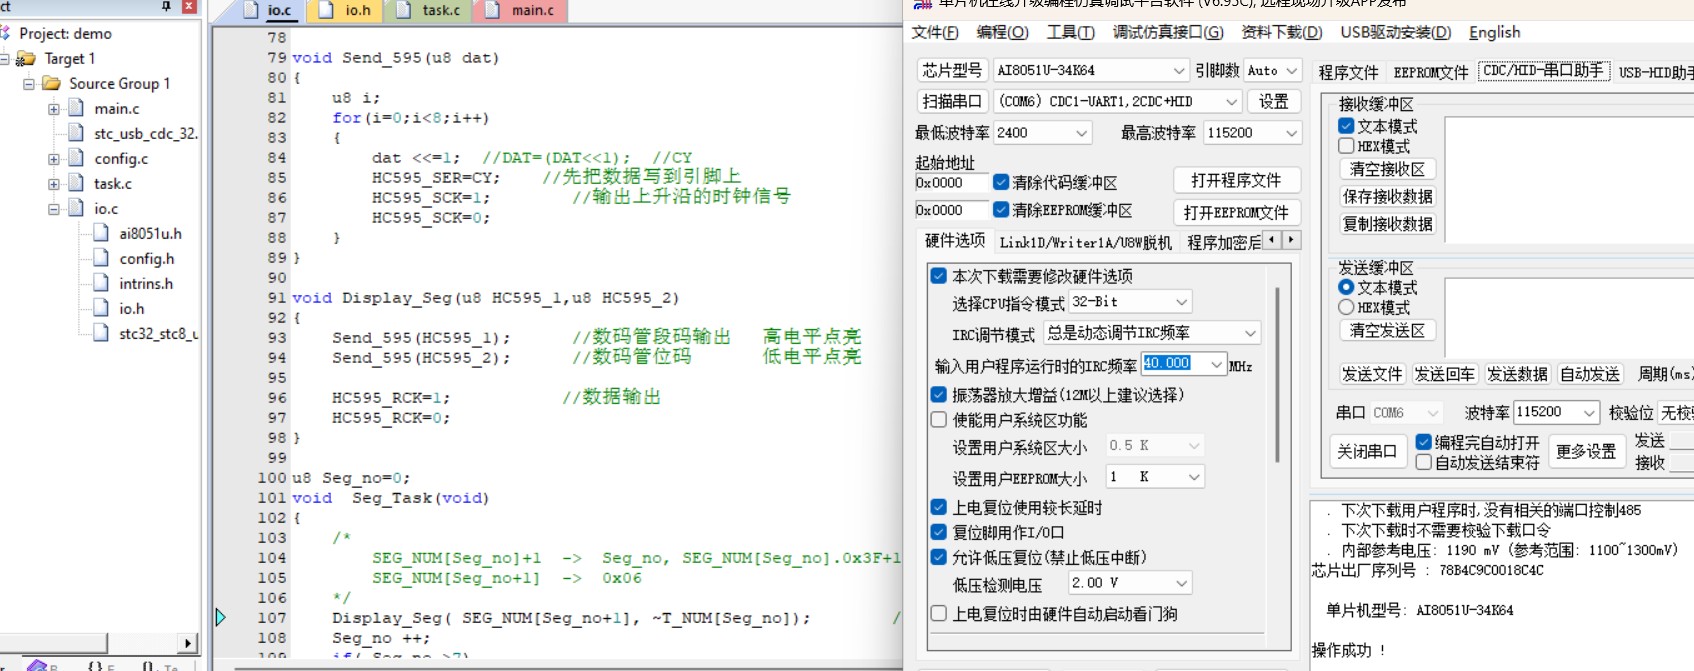Toggle 编程完自动打开 checkbox
This screenshot has width=1694, height=671.
pyautogui.click(x=1424, y=441)
